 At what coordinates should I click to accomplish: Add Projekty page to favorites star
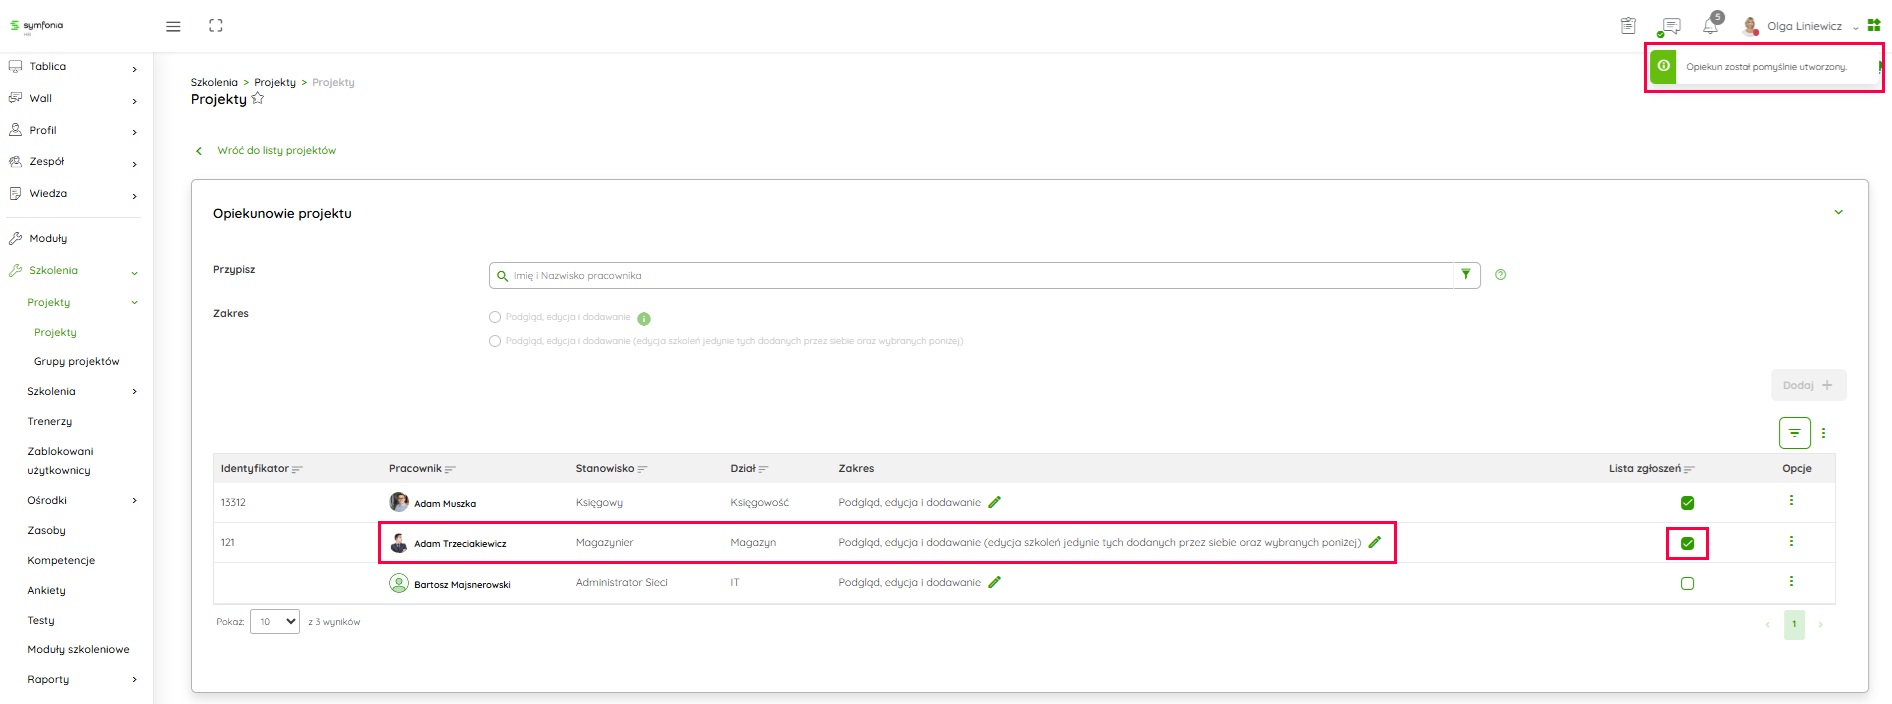pyautogui.click(x=258, y=99)
